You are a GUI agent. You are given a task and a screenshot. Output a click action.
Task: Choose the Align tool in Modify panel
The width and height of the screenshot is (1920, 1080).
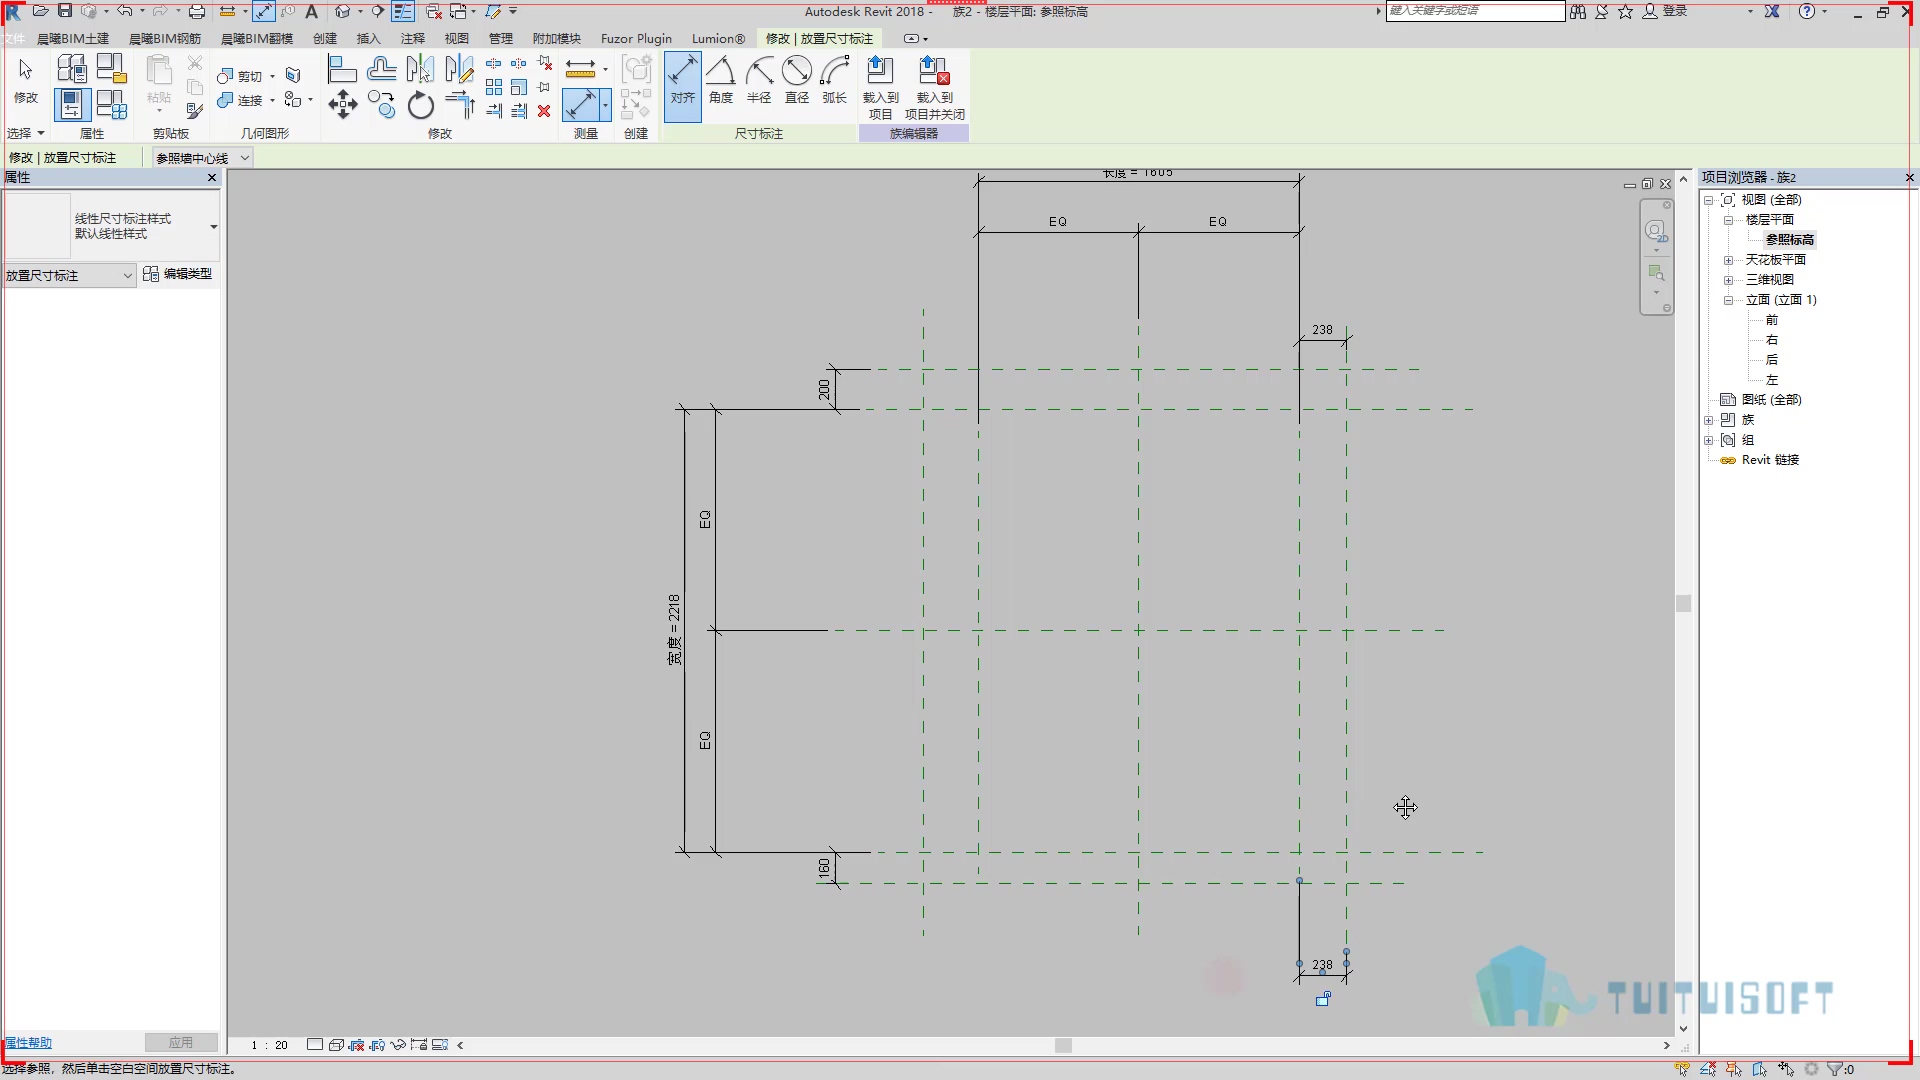tap(343, 69)
